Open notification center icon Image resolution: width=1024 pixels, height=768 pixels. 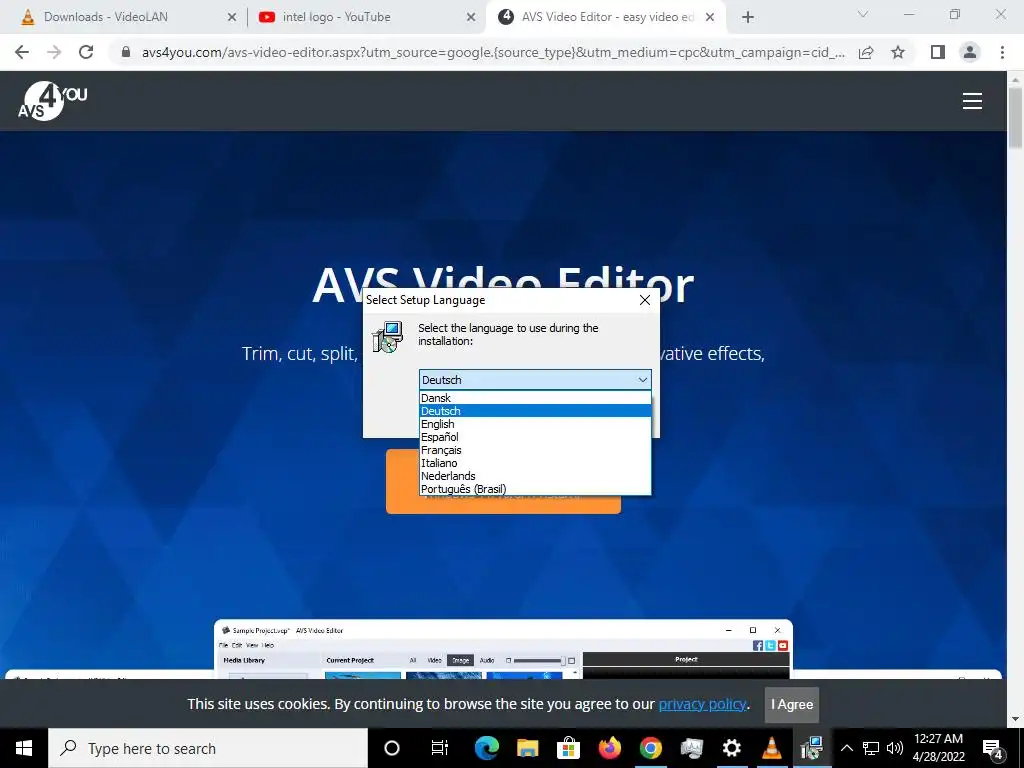(993, 748)
